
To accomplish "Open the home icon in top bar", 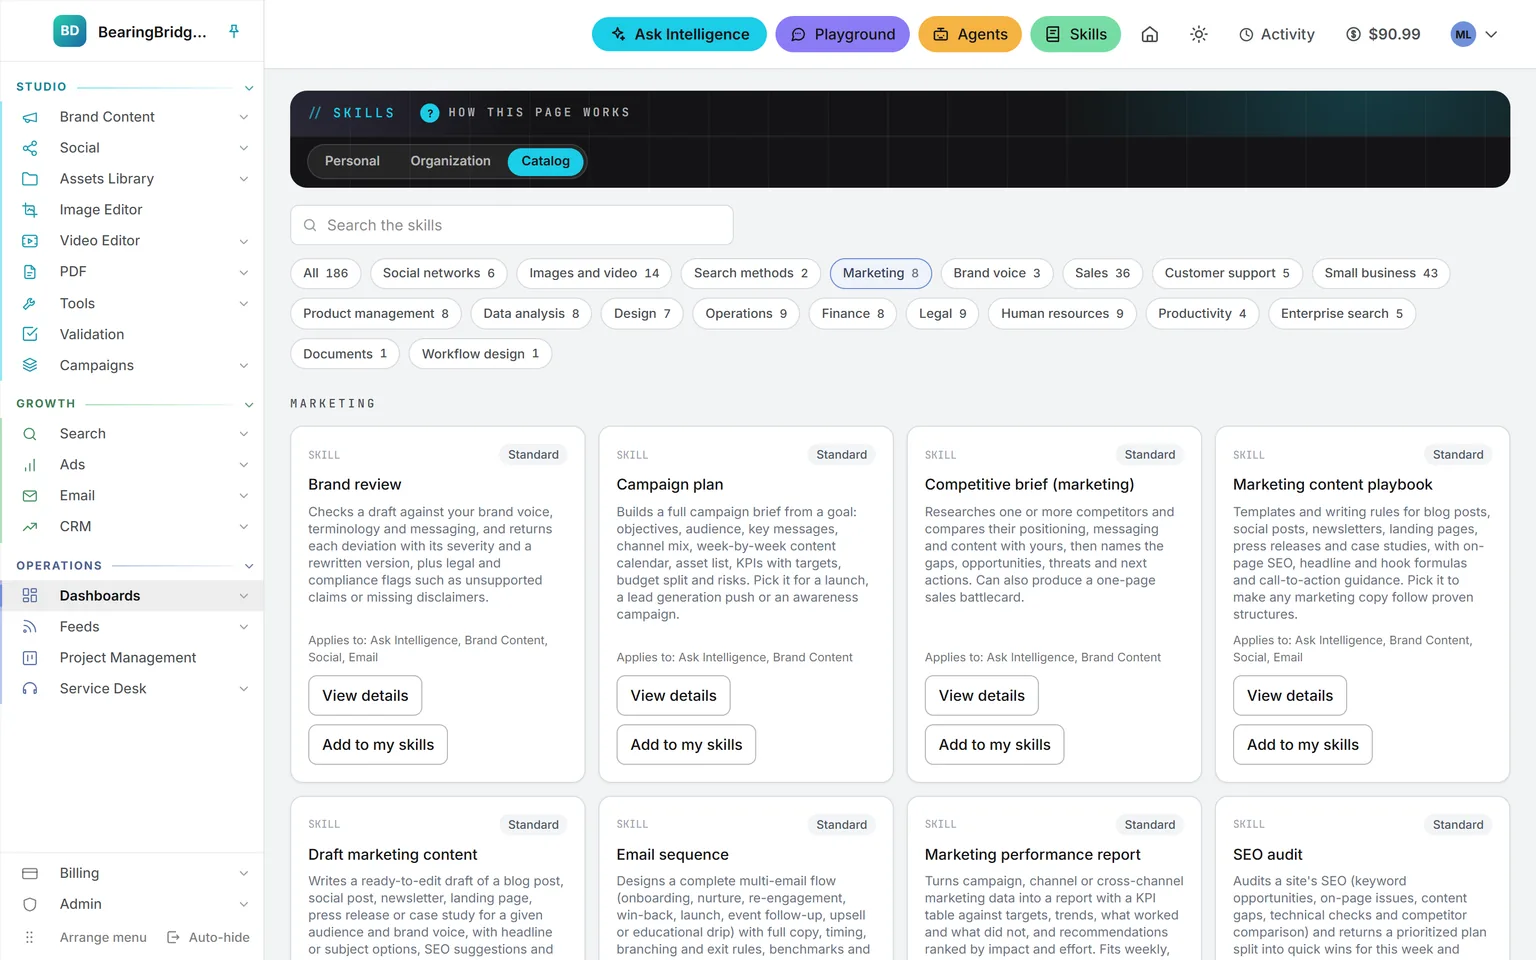I will [x=1150, y=34].
